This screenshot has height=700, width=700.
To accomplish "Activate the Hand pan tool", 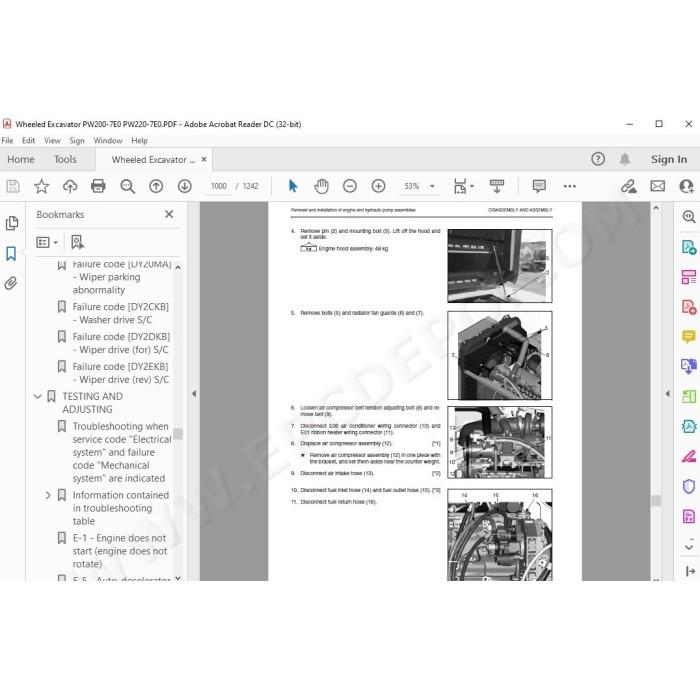I will (x=321, y=186).
